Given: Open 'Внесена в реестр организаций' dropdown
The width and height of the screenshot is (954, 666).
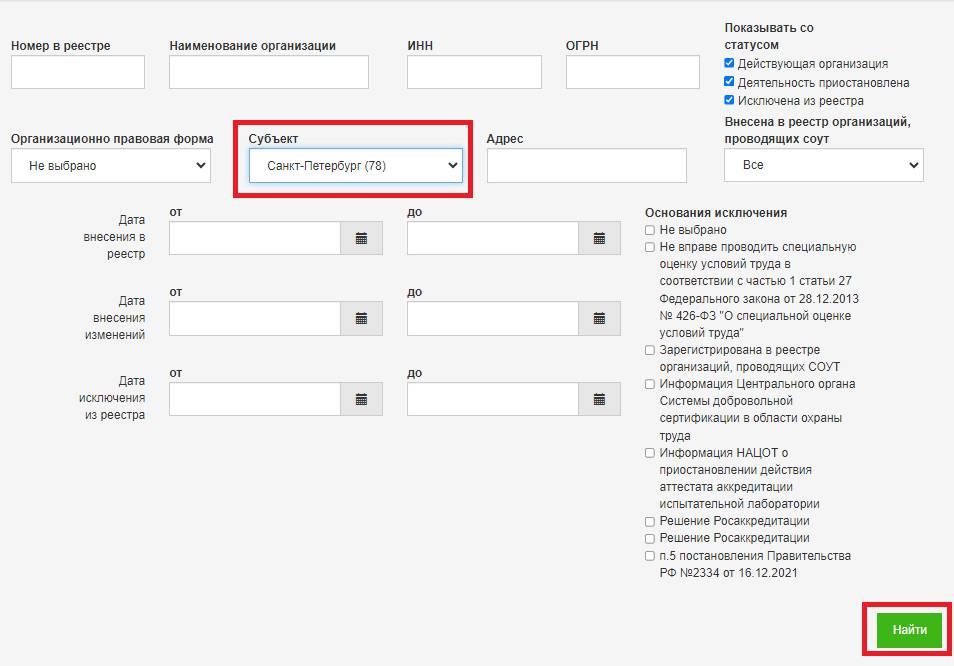Looking at the screenshot, I should (x=823, y=166).
